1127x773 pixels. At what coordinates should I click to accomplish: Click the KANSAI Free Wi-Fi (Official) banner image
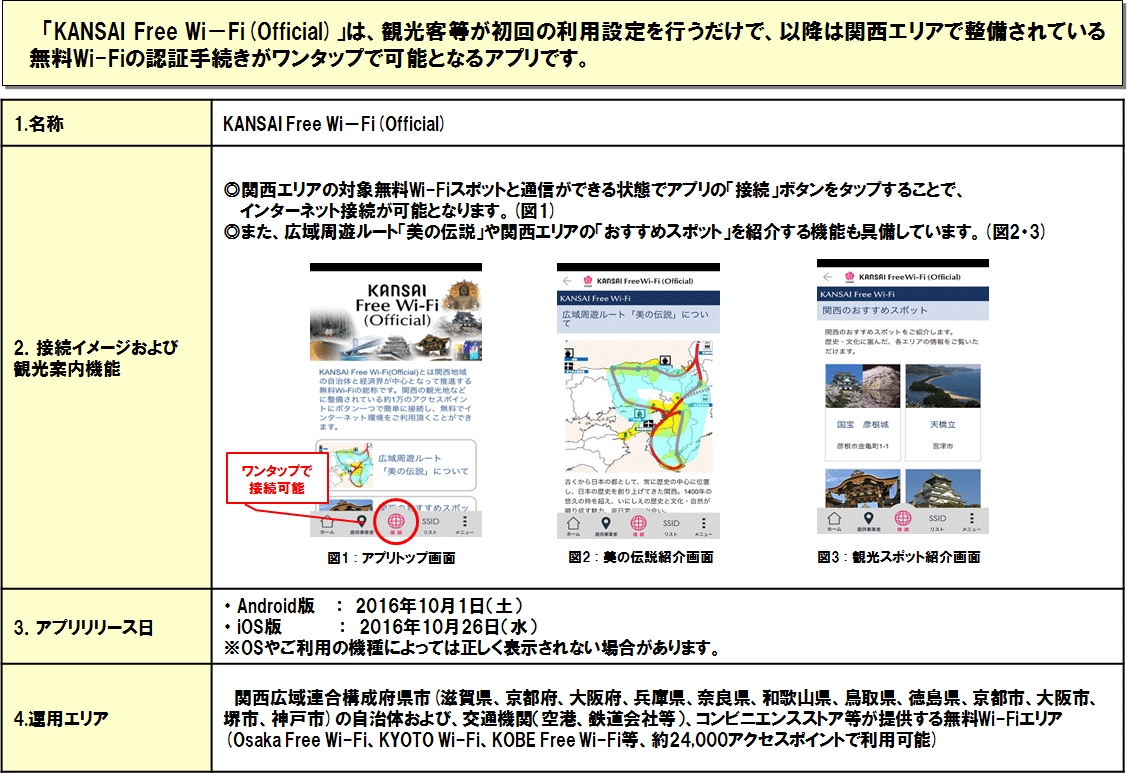click(396, 317)
